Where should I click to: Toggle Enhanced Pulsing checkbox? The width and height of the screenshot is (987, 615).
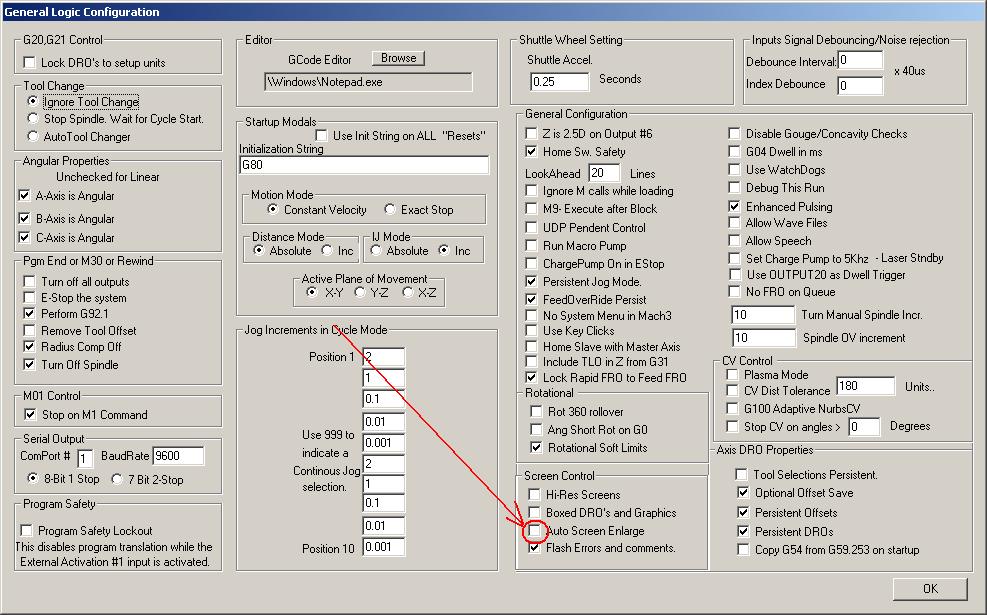(x=734, y=206)
